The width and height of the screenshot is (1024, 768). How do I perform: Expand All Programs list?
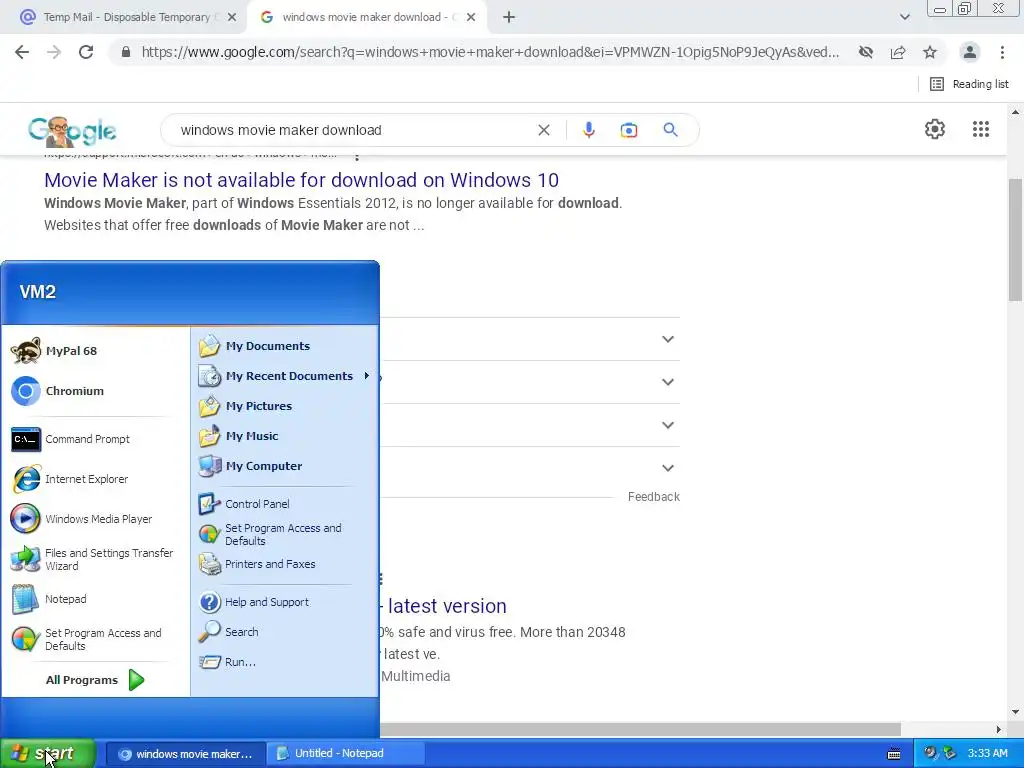click(95, 680)
